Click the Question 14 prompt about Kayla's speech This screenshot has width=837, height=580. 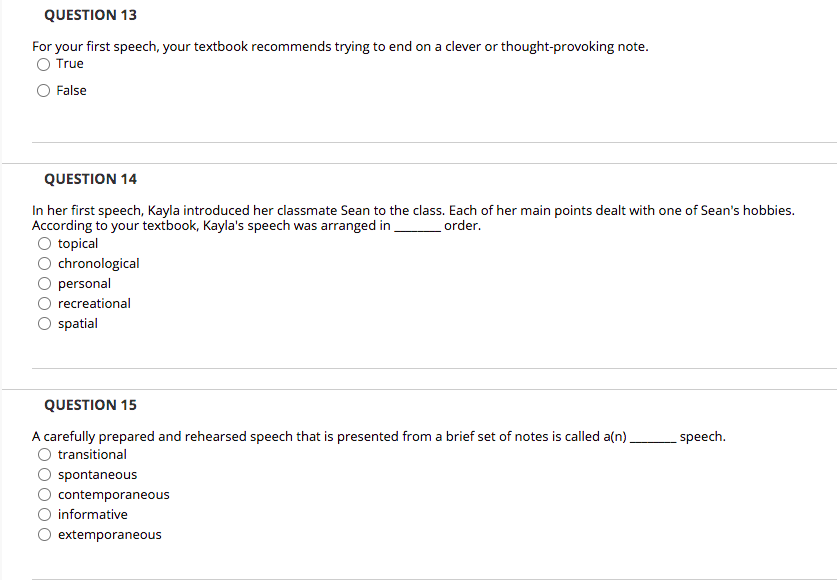point(415,217)
